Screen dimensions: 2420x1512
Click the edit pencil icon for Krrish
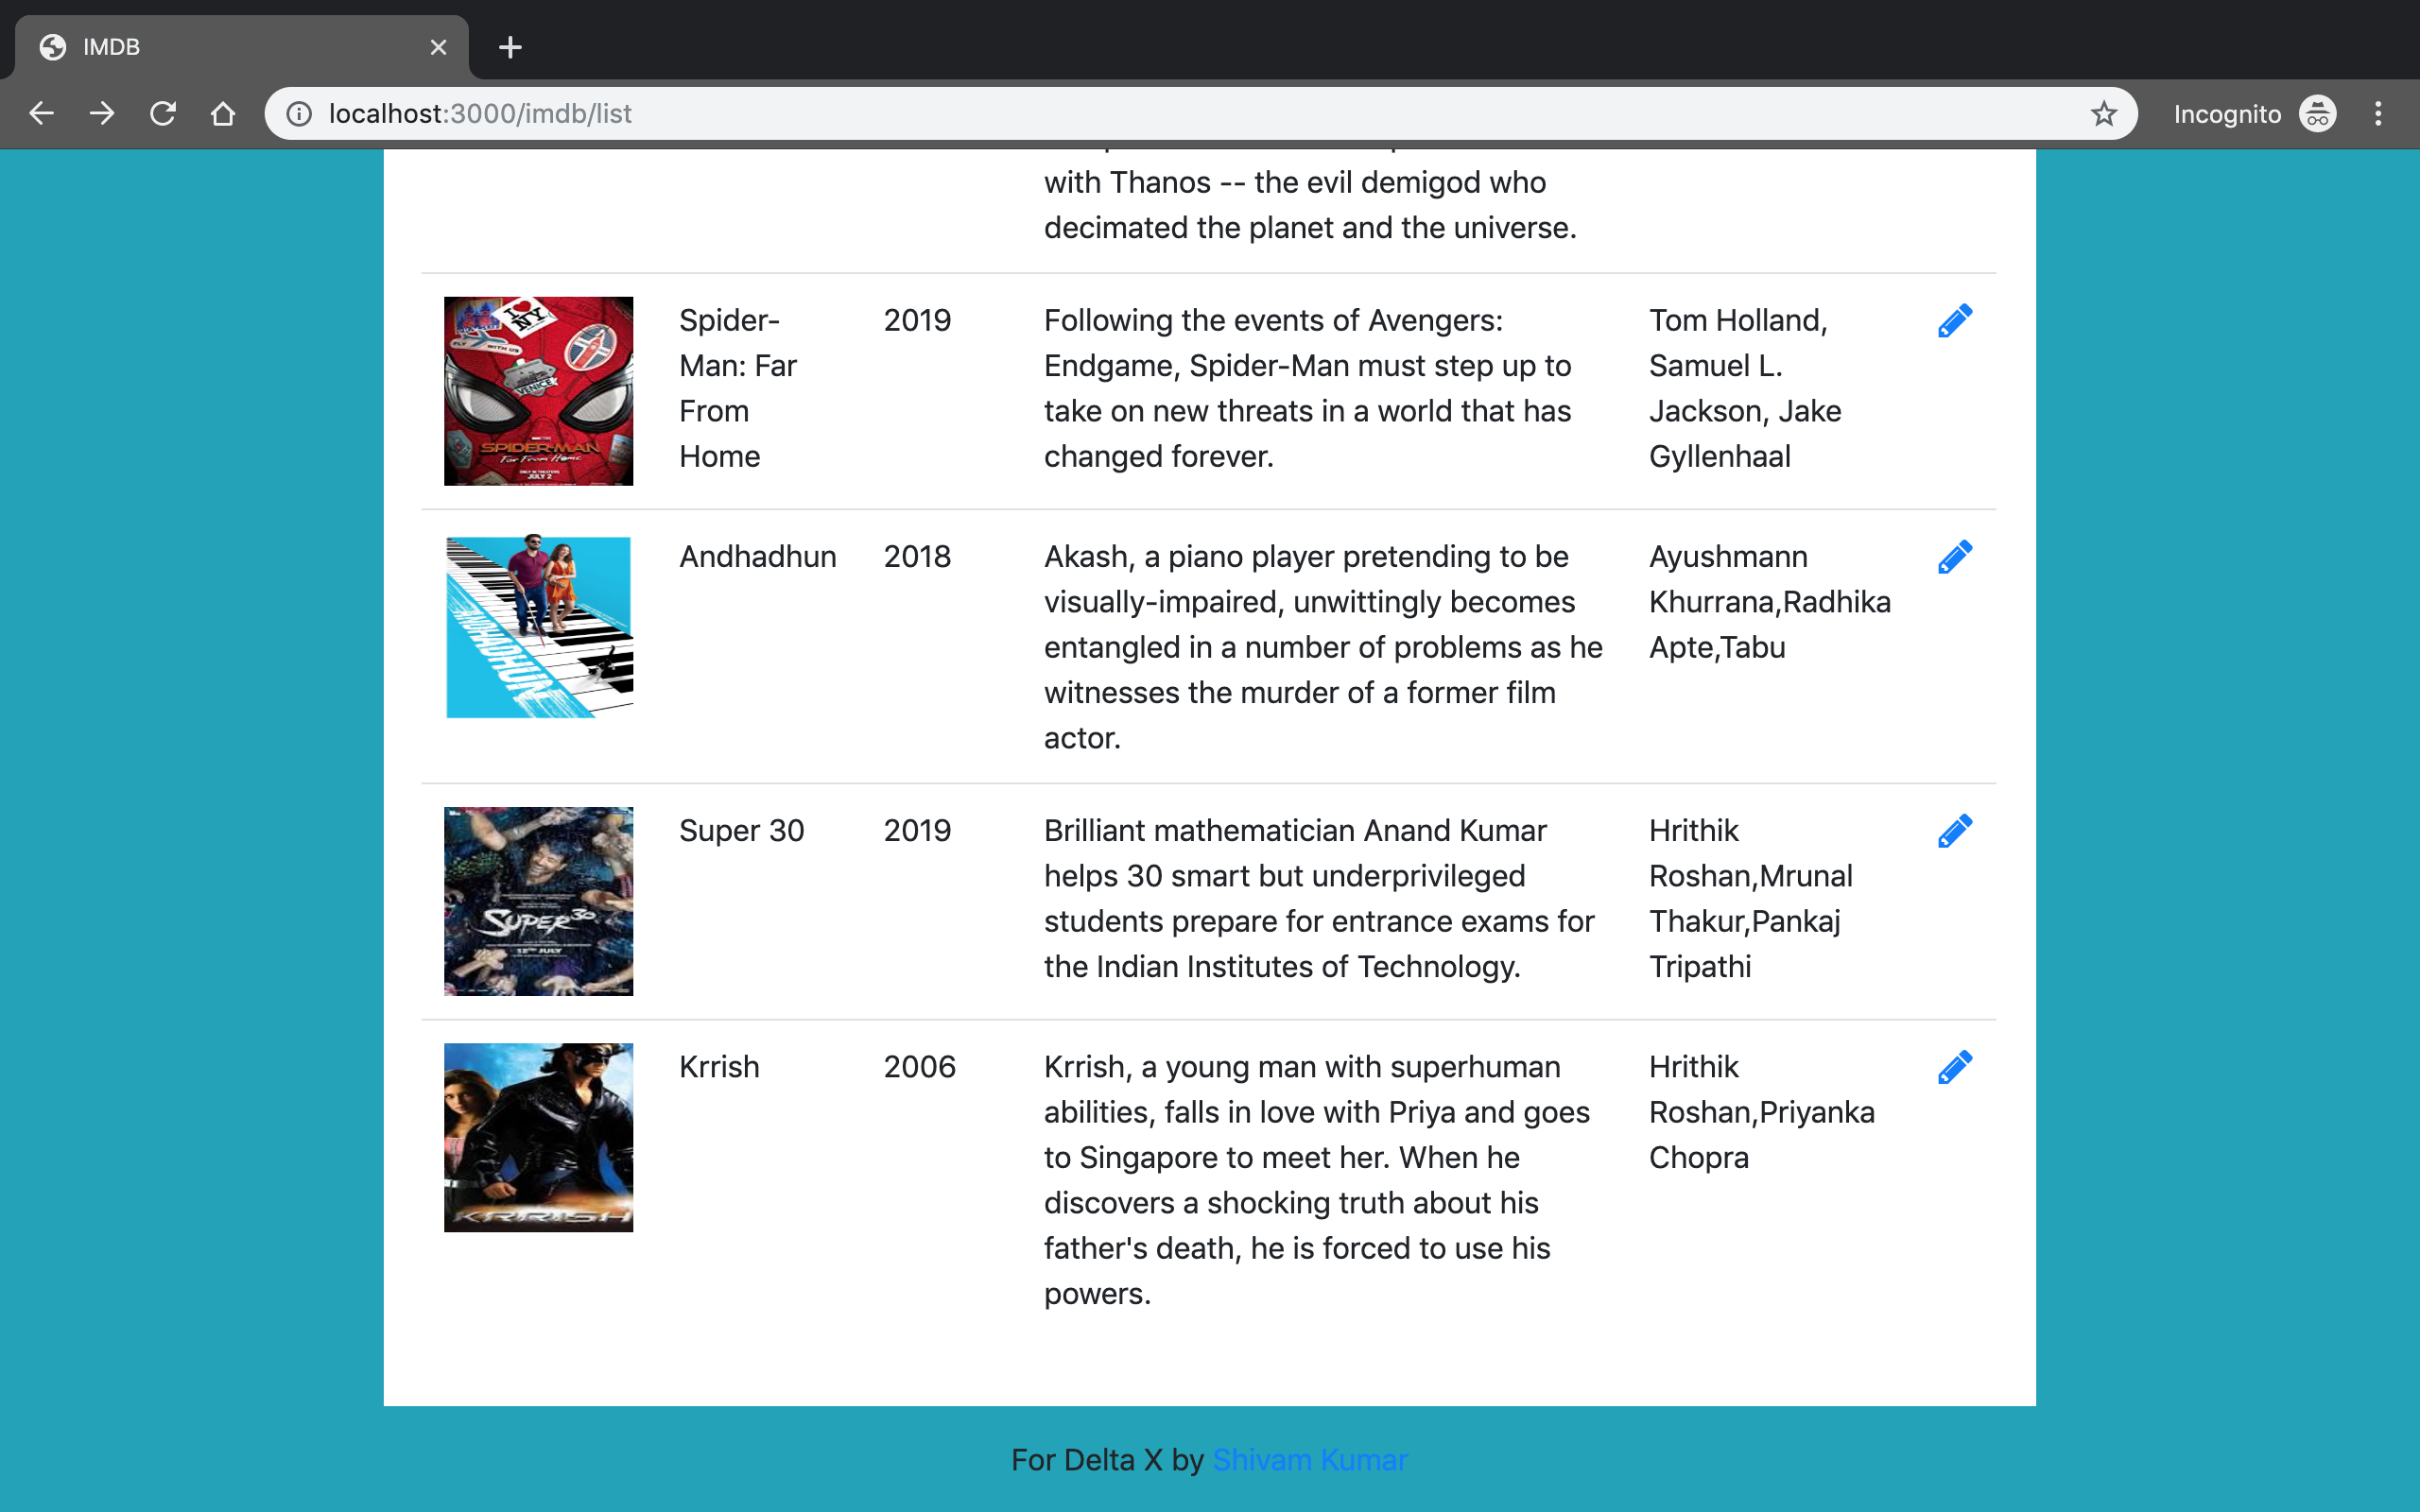coord(1954,1066)
